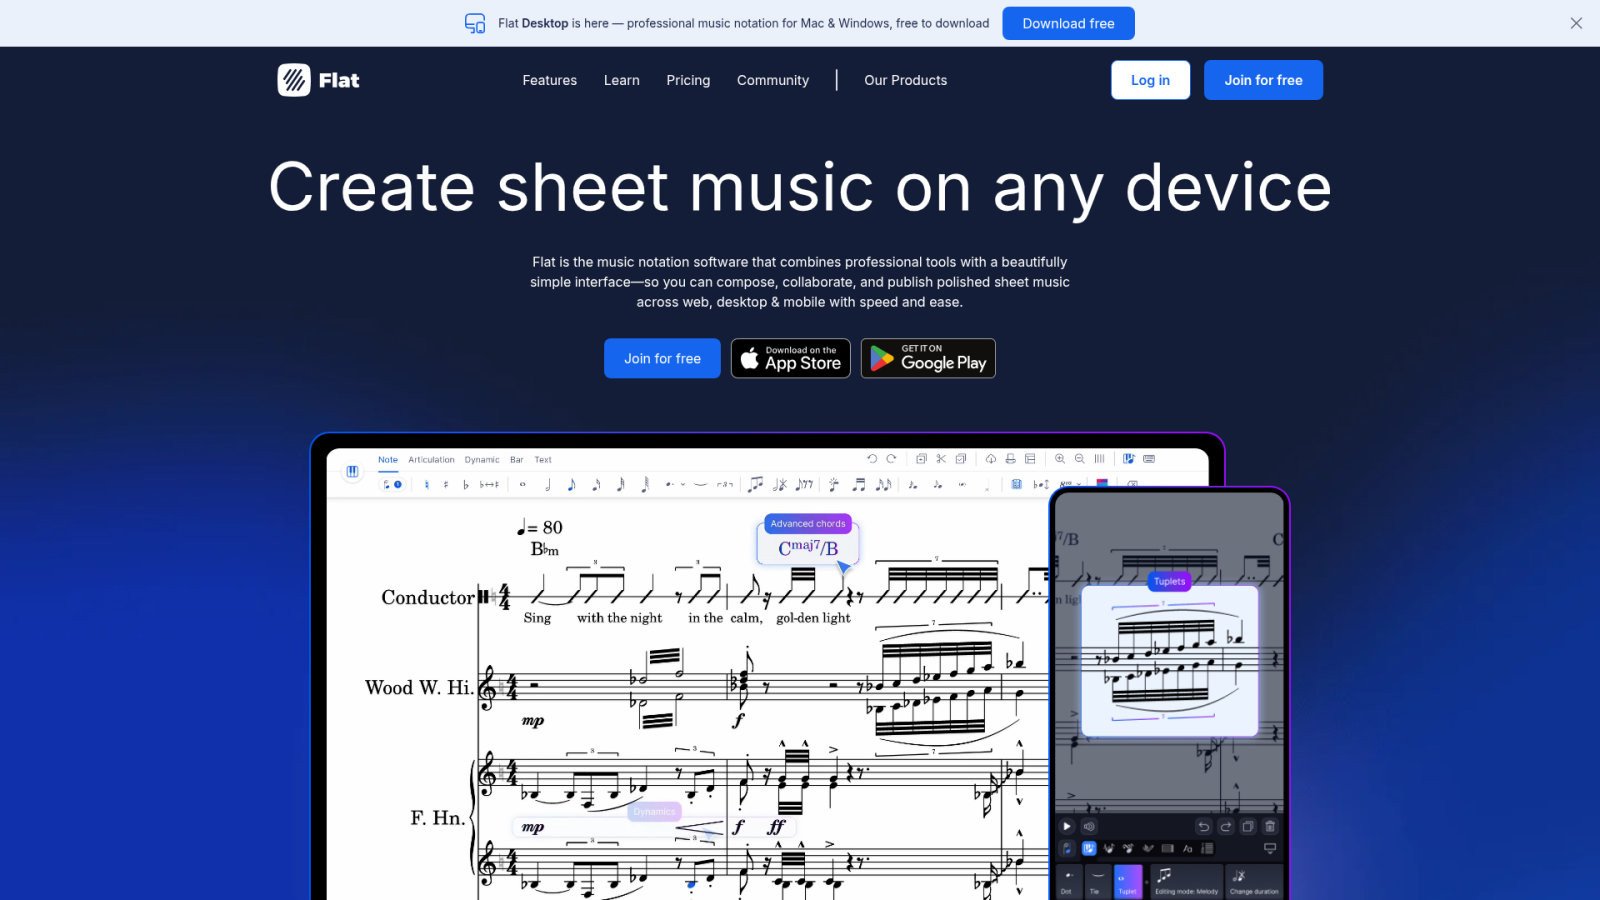Click Join for free below the headline
Image resolution: width=1600 pixels, height=900 pixels.
pos(662,358)
